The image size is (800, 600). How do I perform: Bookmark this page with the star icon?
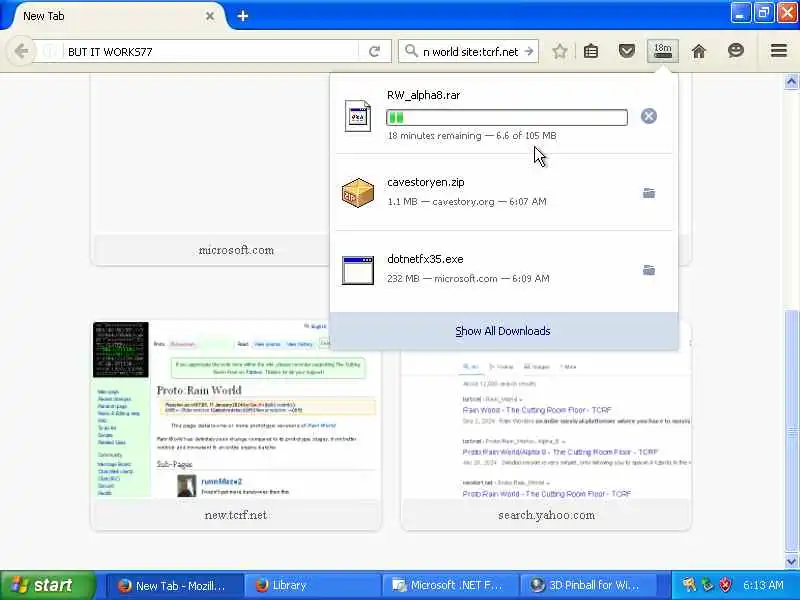(560, 51)
